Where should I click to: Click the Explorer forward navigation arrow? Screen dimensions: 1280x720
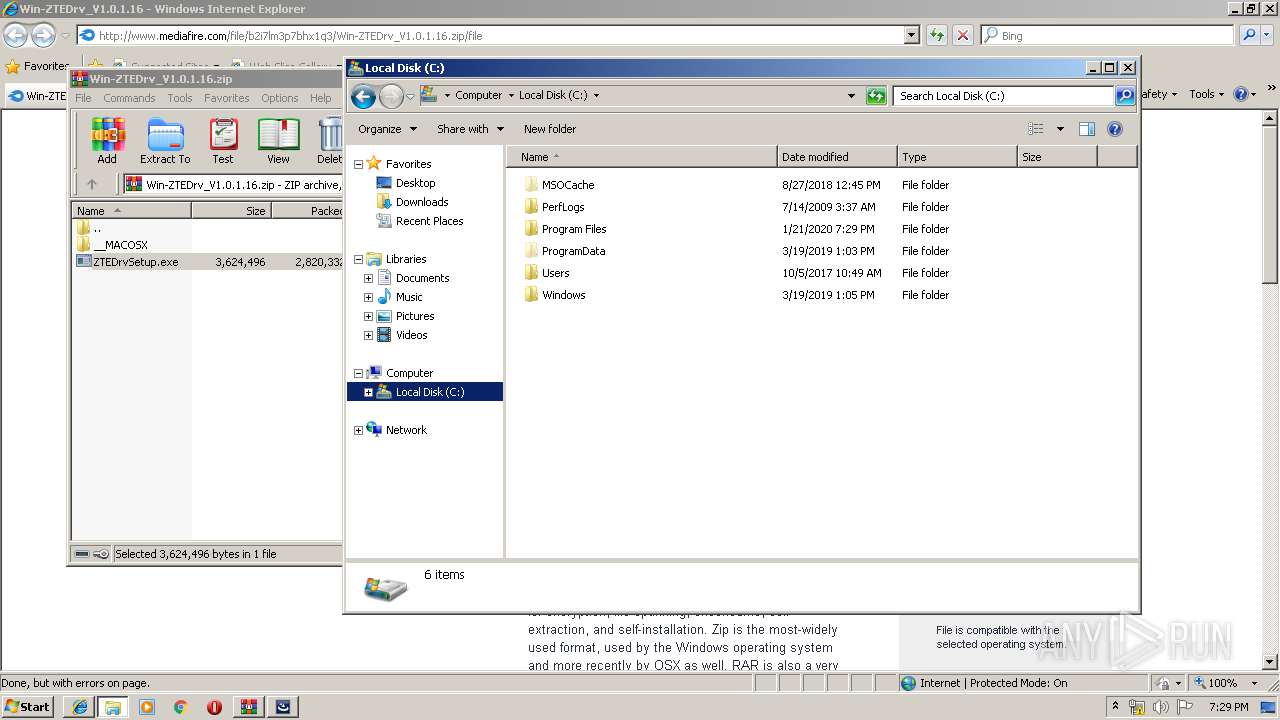tap(391, 96)
